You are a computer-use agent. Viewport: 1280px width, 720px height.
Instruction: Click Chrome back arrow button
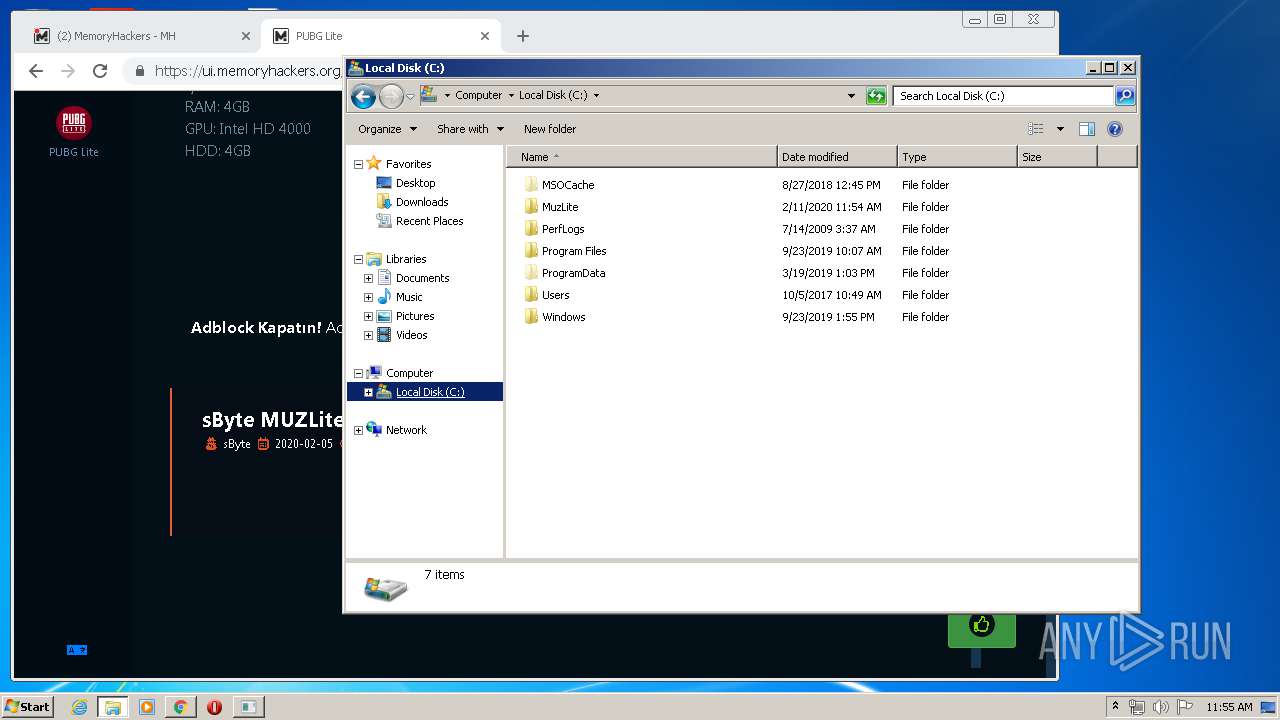click(36, 71)
